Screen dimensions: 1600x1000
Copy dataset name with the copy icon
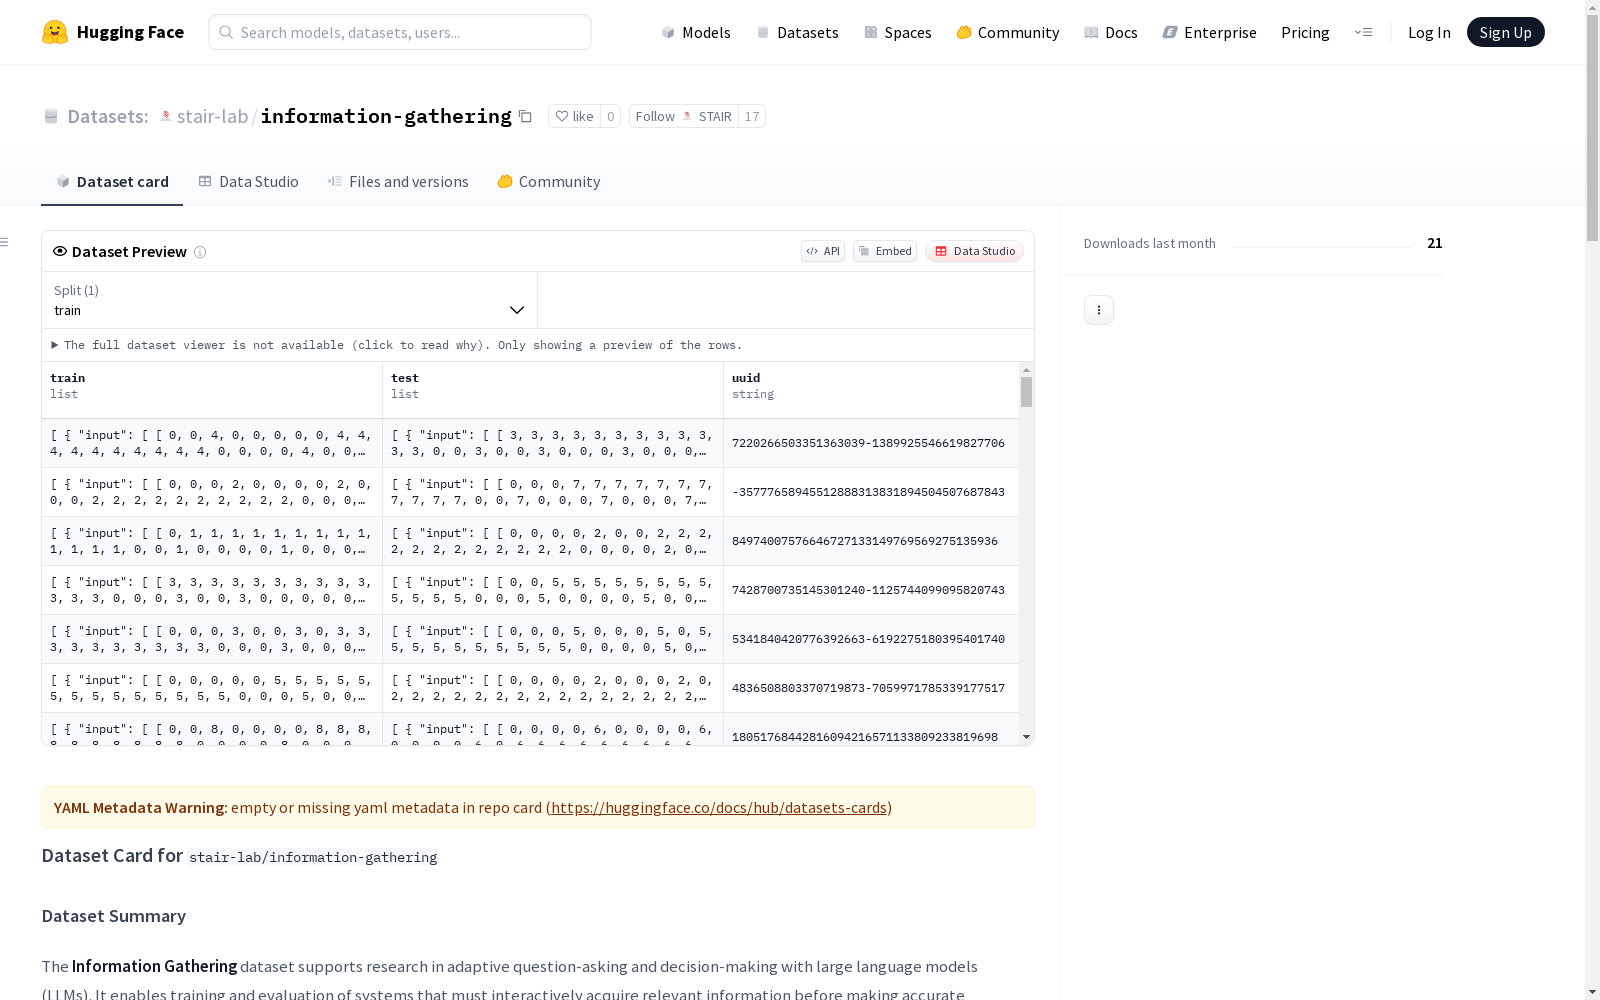point(525,116)
